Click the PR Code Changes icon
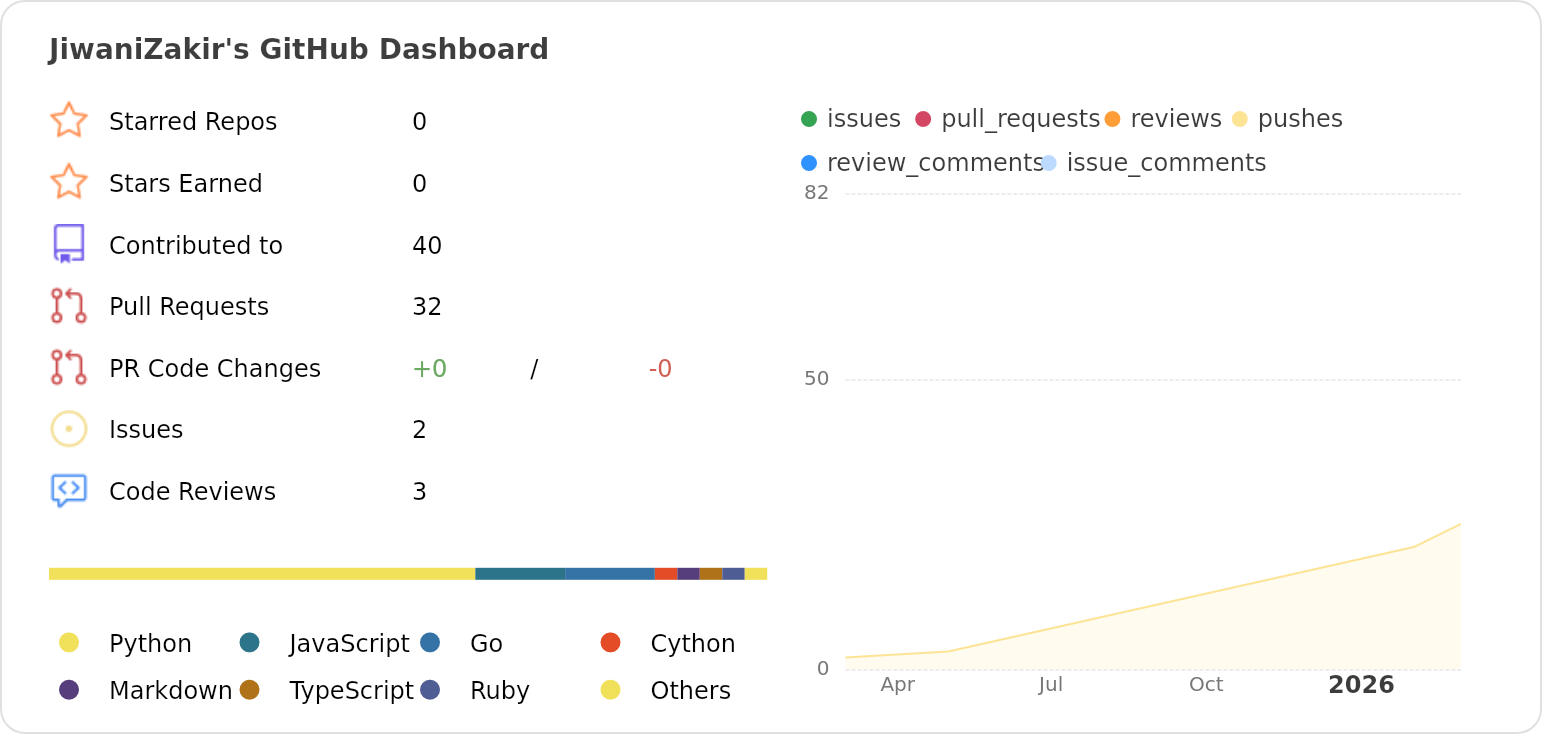Image resolution: width=1542 pixels, height=734 pixels. [68, 368]
